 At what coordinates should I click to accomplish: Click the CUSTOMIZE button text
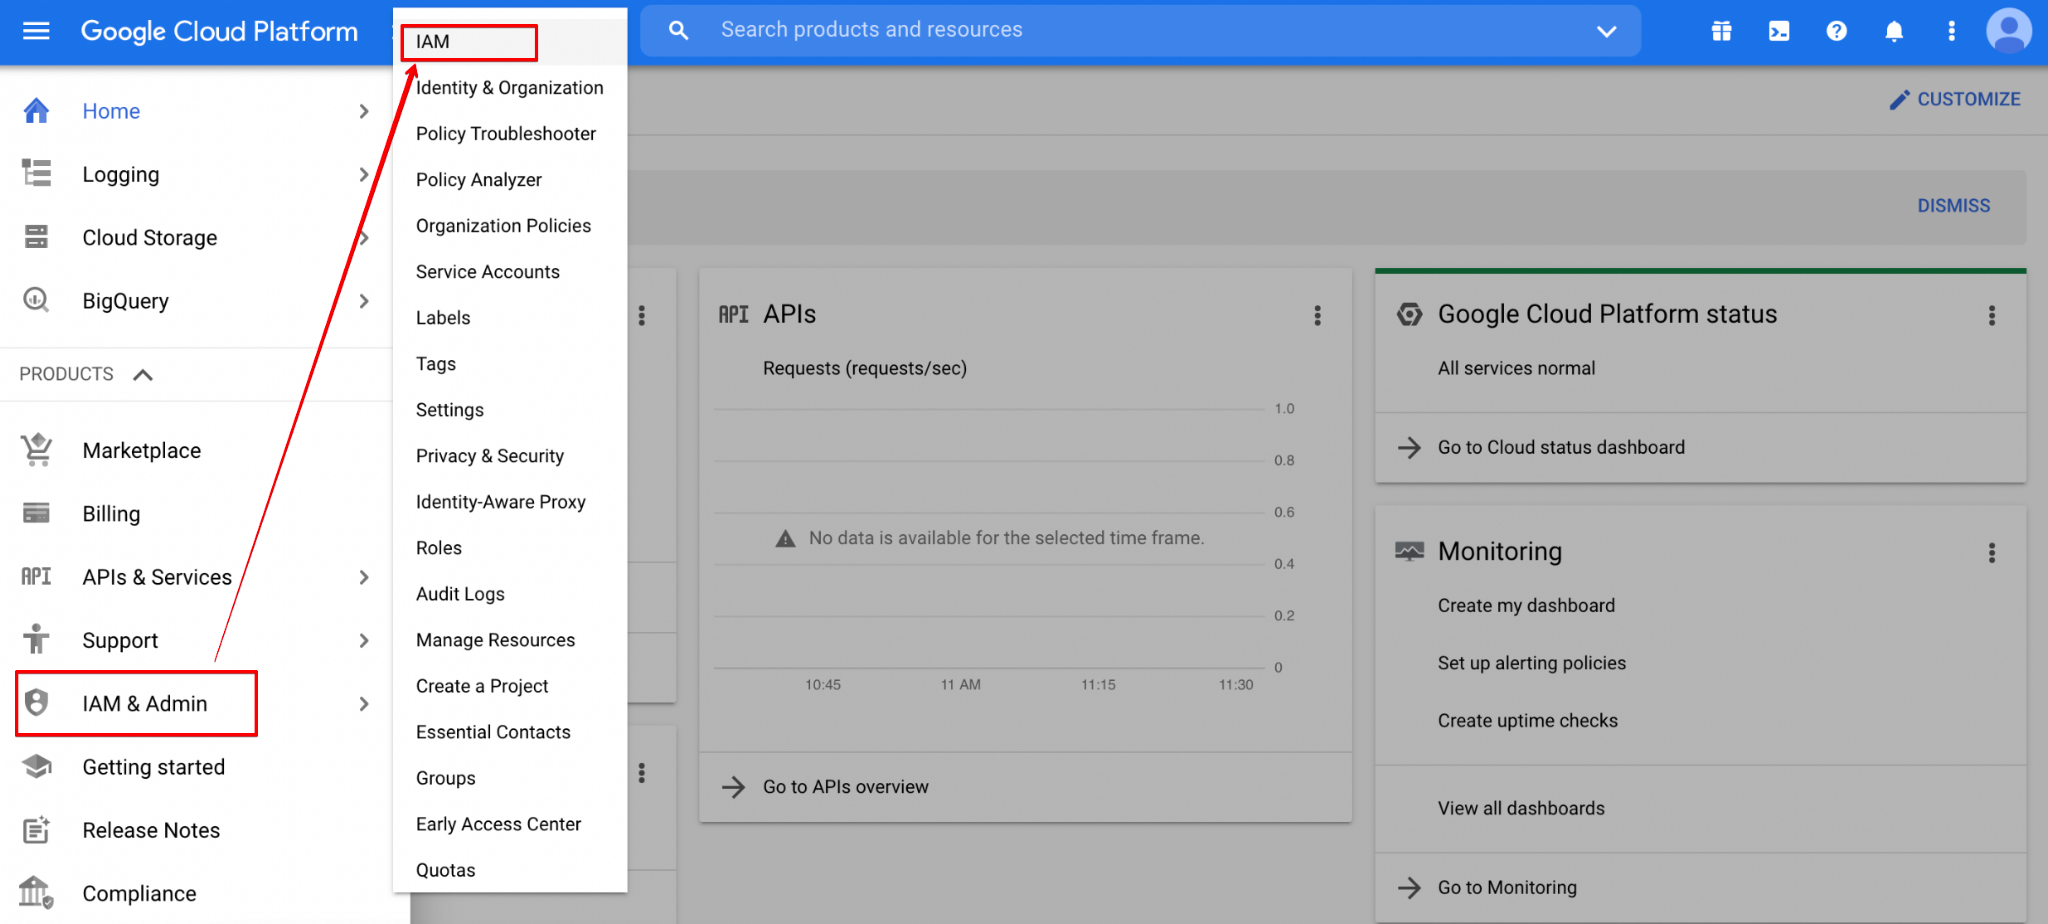tap(1968, 99)
